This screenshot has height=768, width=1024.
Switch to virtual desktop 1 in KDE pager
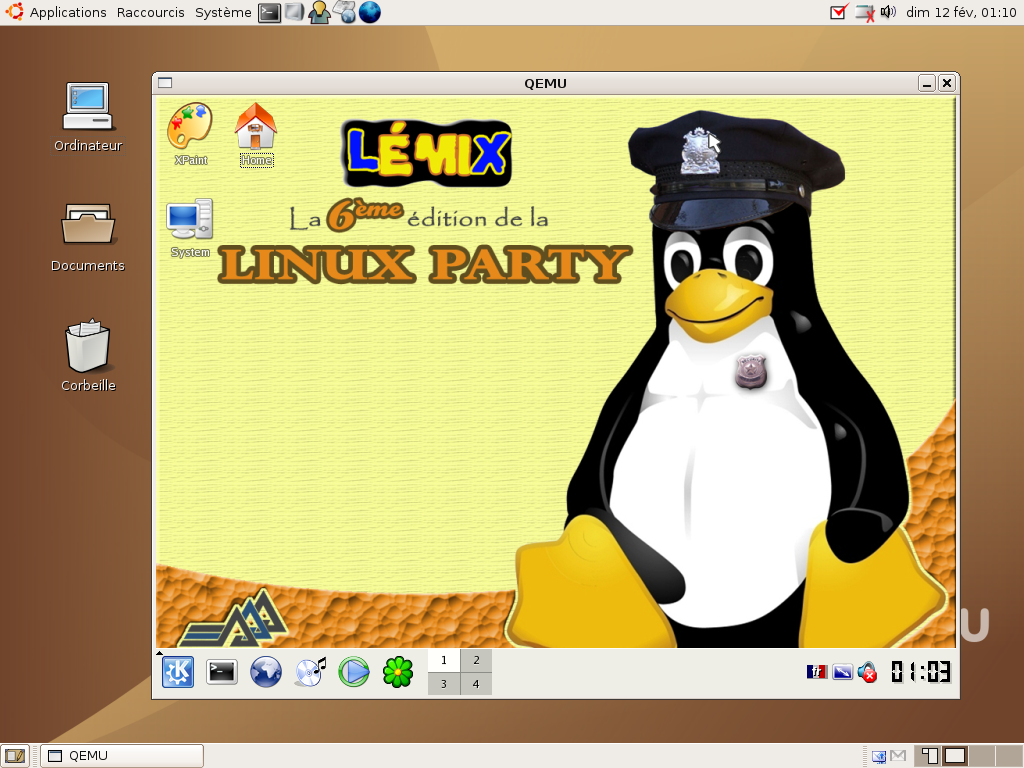point(444,660)
